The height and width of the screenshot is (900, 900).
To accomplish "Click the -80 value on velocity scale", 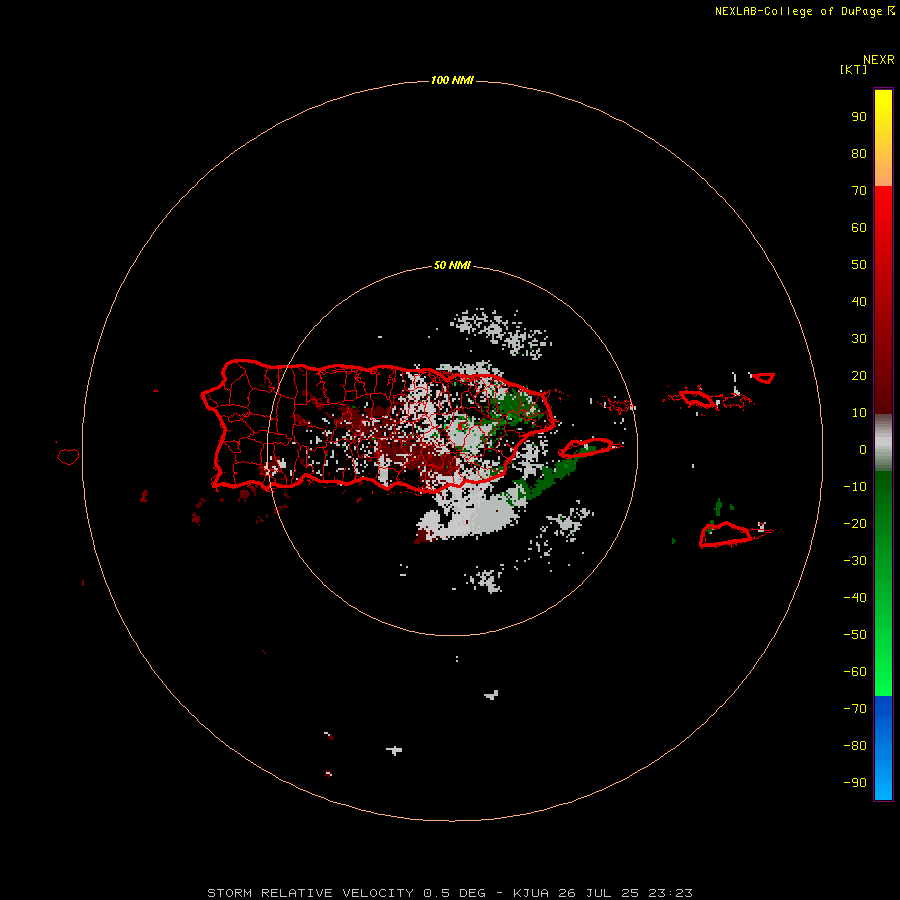I will pos(855,746).
